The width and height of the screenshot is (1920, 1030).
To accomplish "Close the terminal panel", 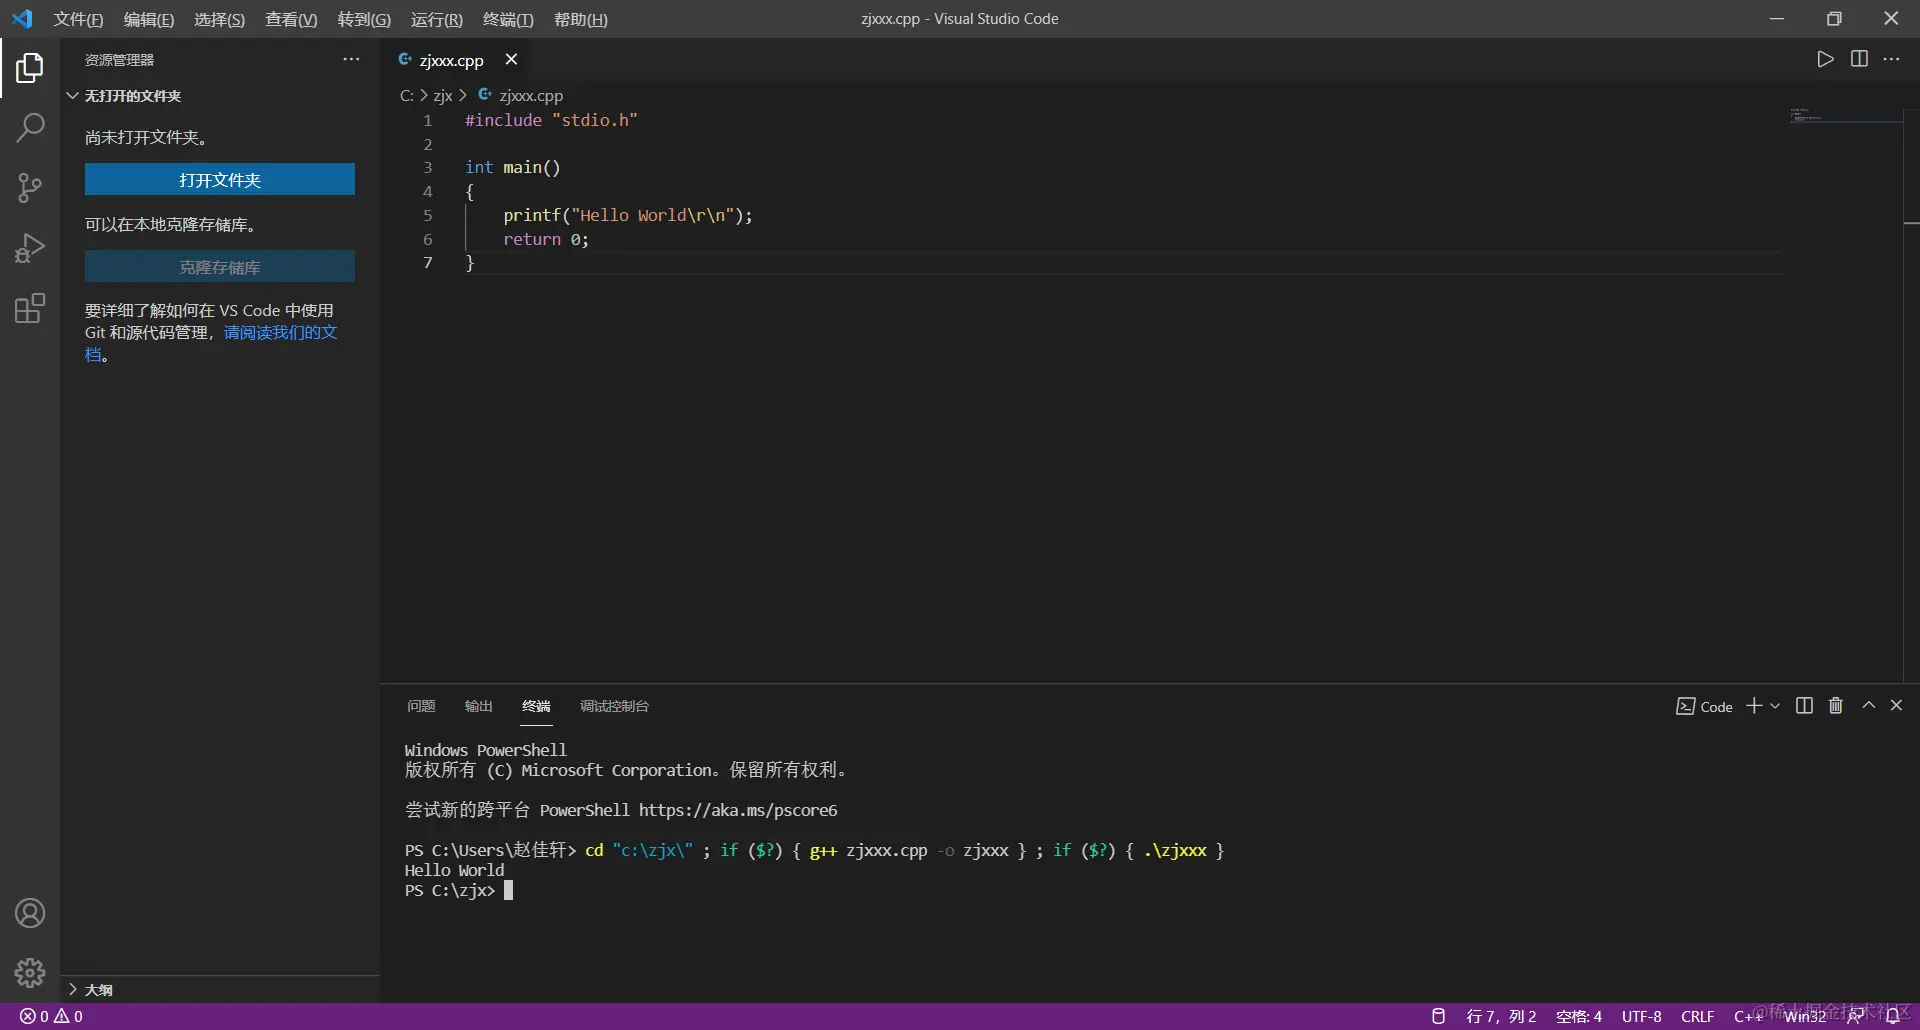I will 1896,706.
